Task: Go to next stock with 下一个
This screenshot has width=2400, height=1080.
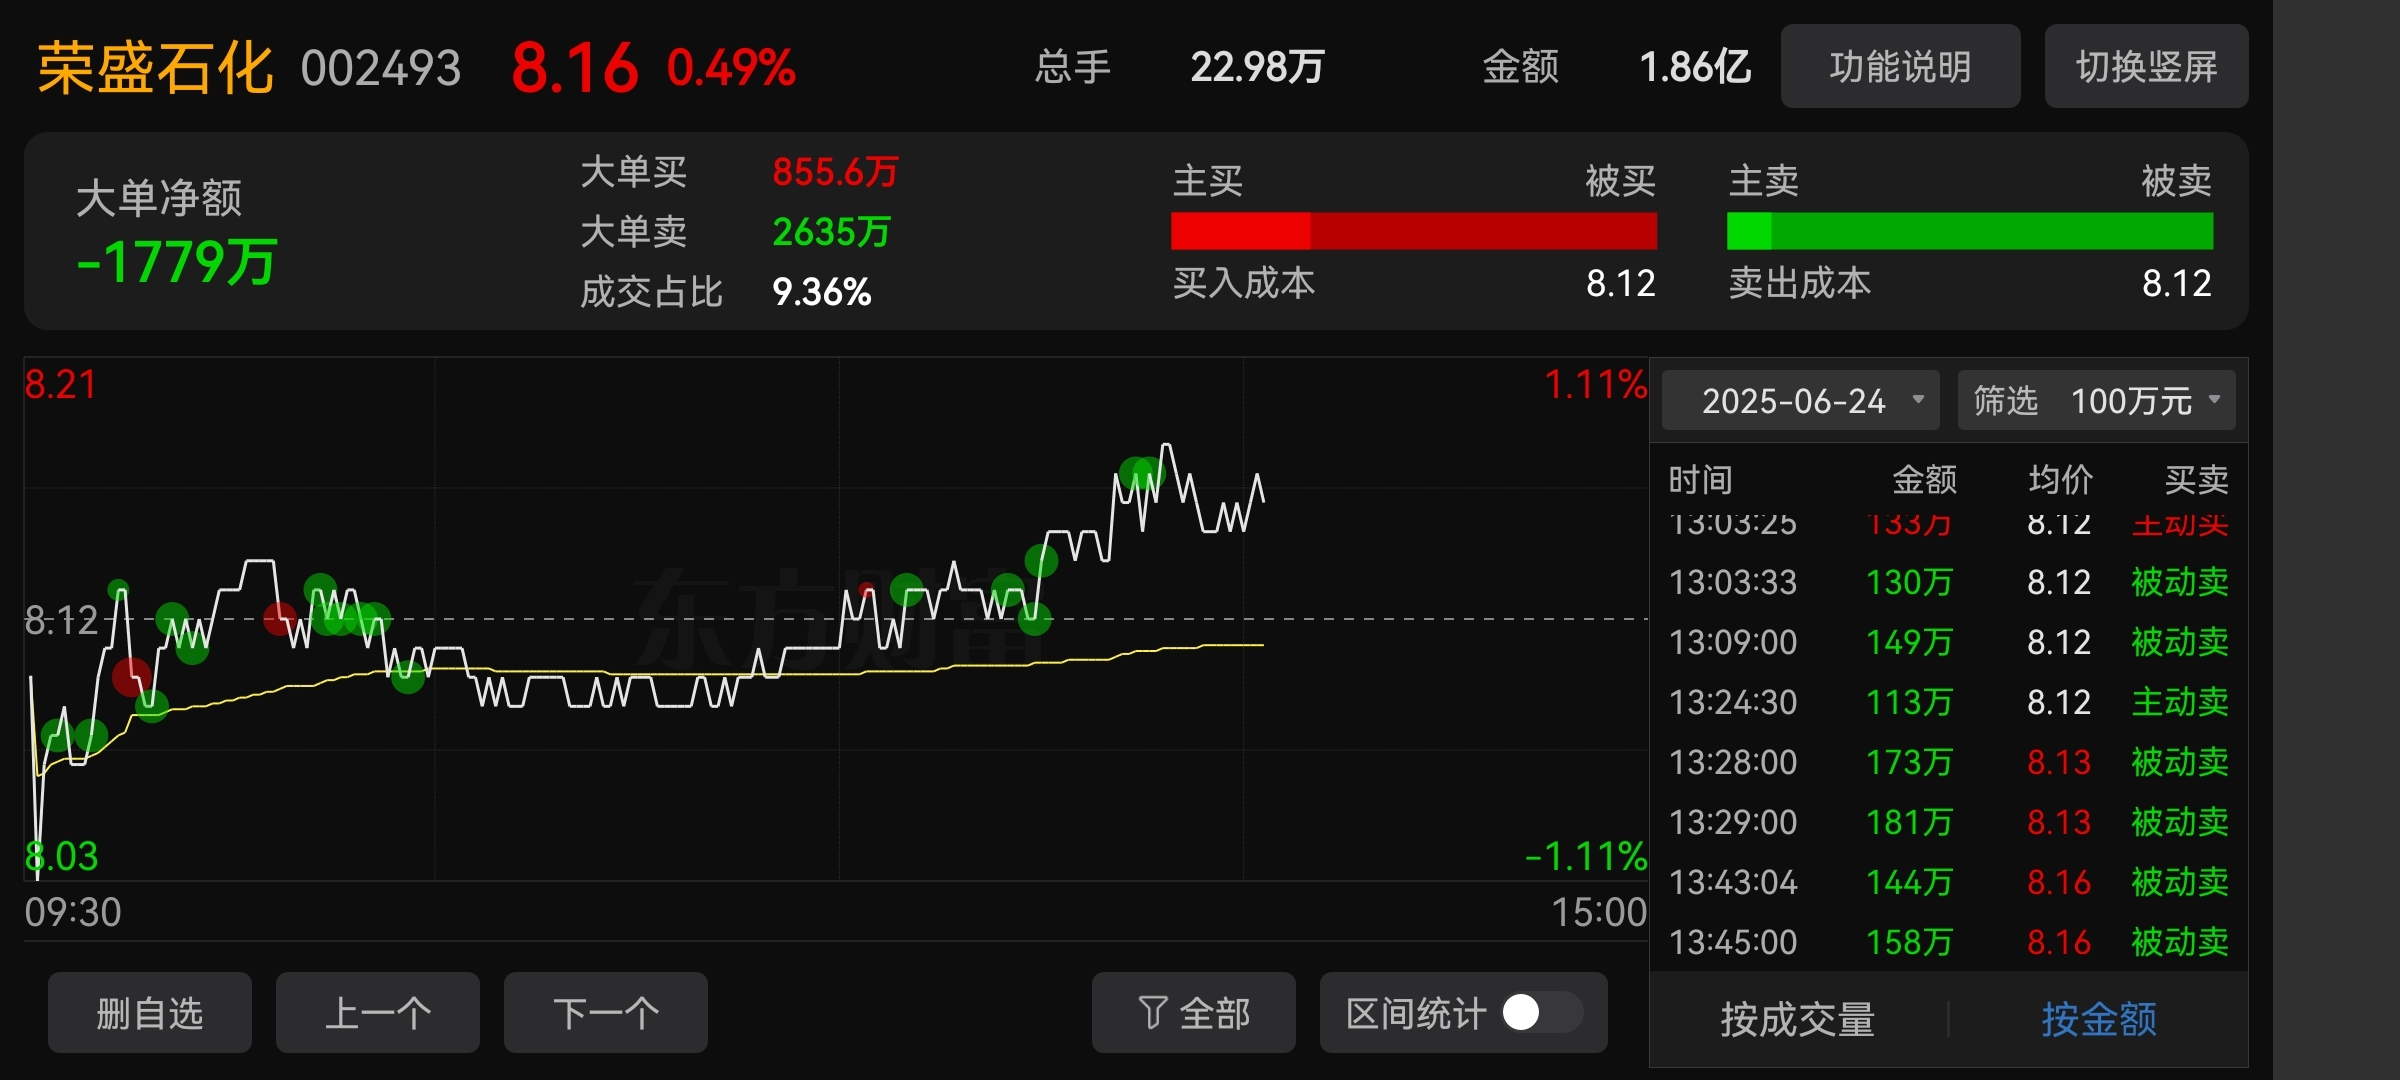Action: [606, 1013]
